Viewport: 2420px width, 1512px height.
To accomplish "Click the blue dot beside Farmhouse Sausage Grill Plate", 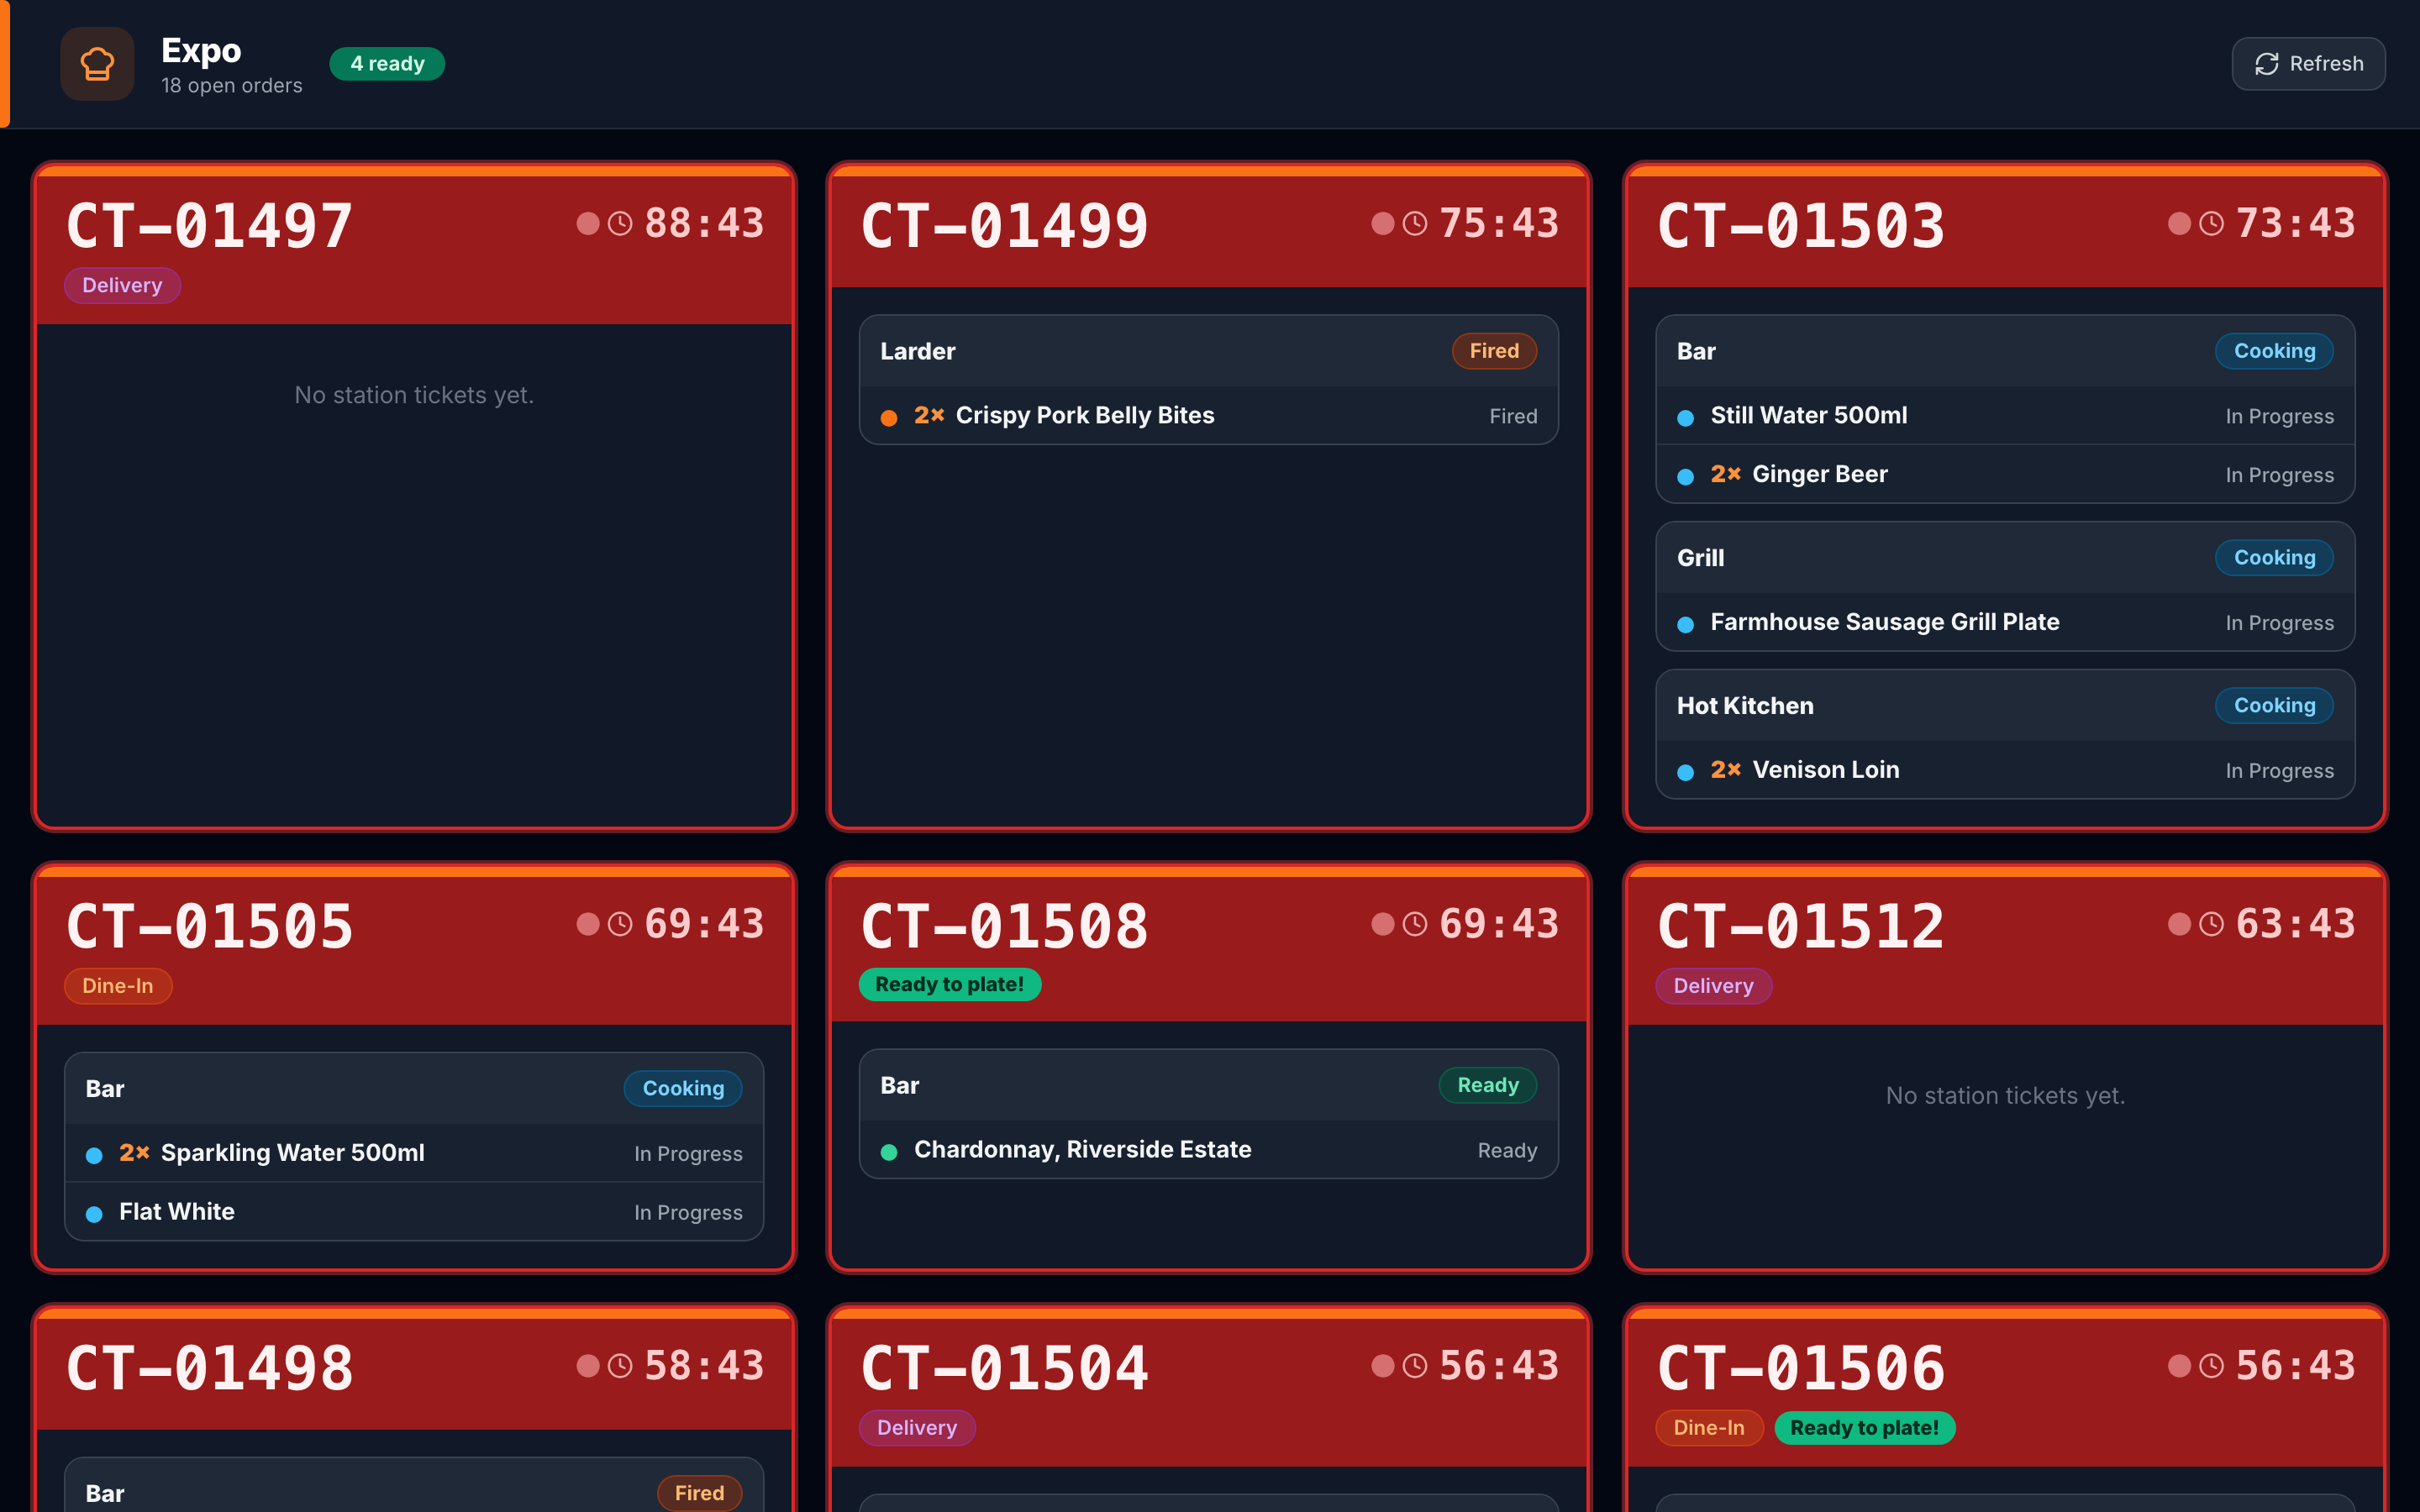I will (1686, 625).
